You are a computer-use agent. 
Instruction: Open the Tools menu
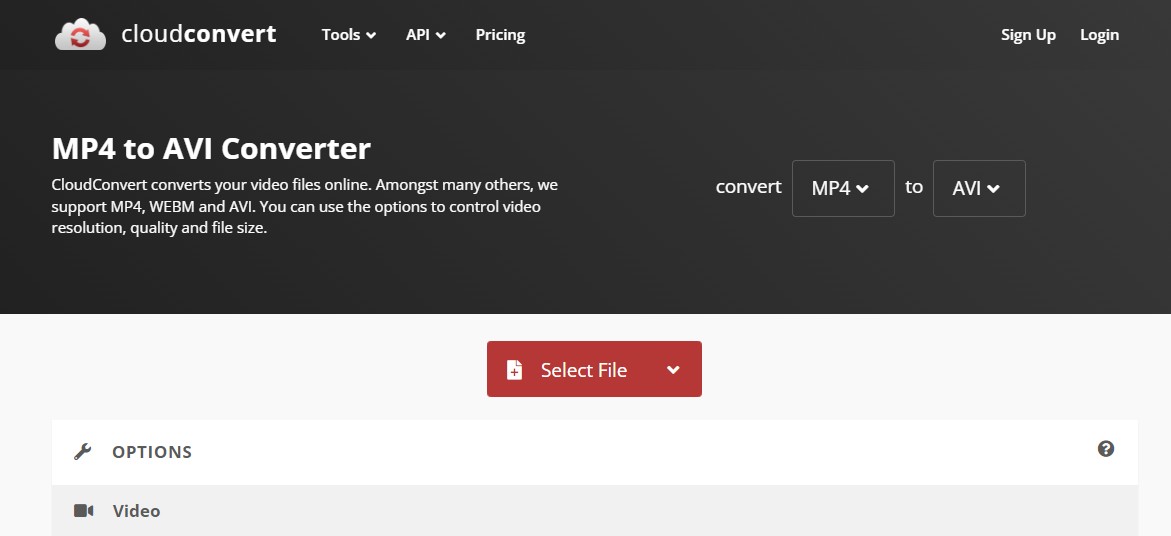tap(349, 34)
